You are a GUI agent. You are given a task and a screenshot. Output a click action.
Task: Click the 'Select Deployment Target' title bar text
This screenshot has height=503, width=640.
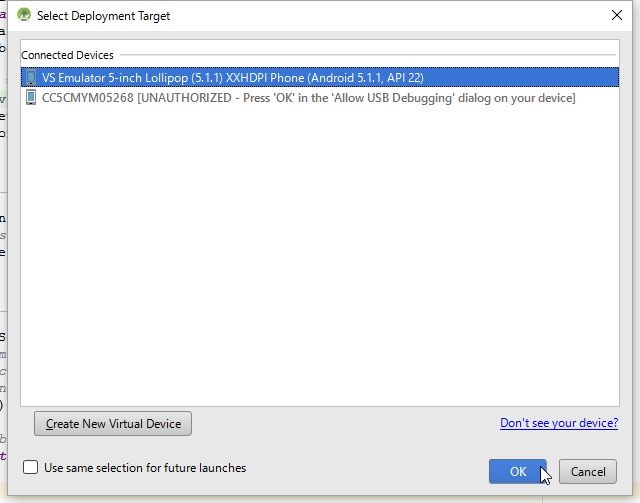(103, 15)
